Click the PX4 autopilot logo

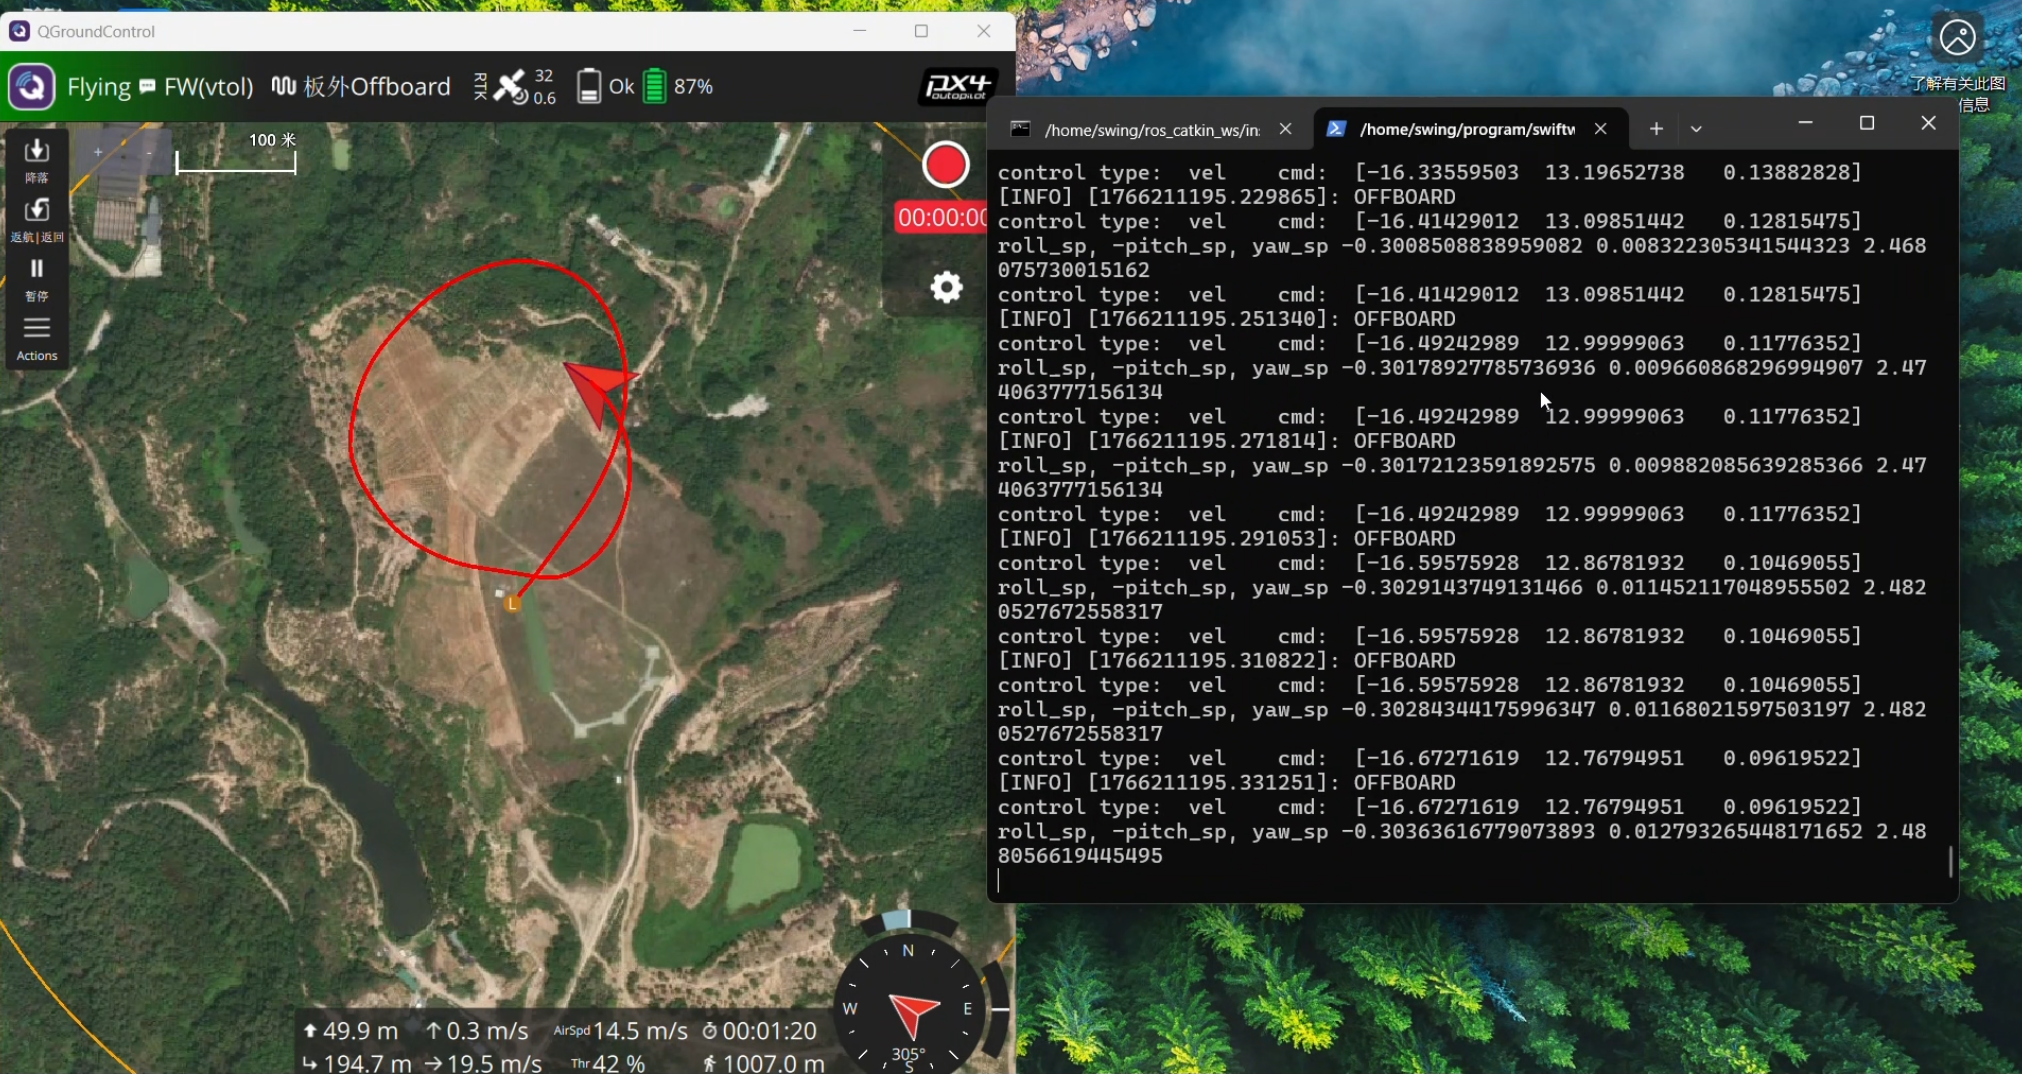tap(958, 86)
